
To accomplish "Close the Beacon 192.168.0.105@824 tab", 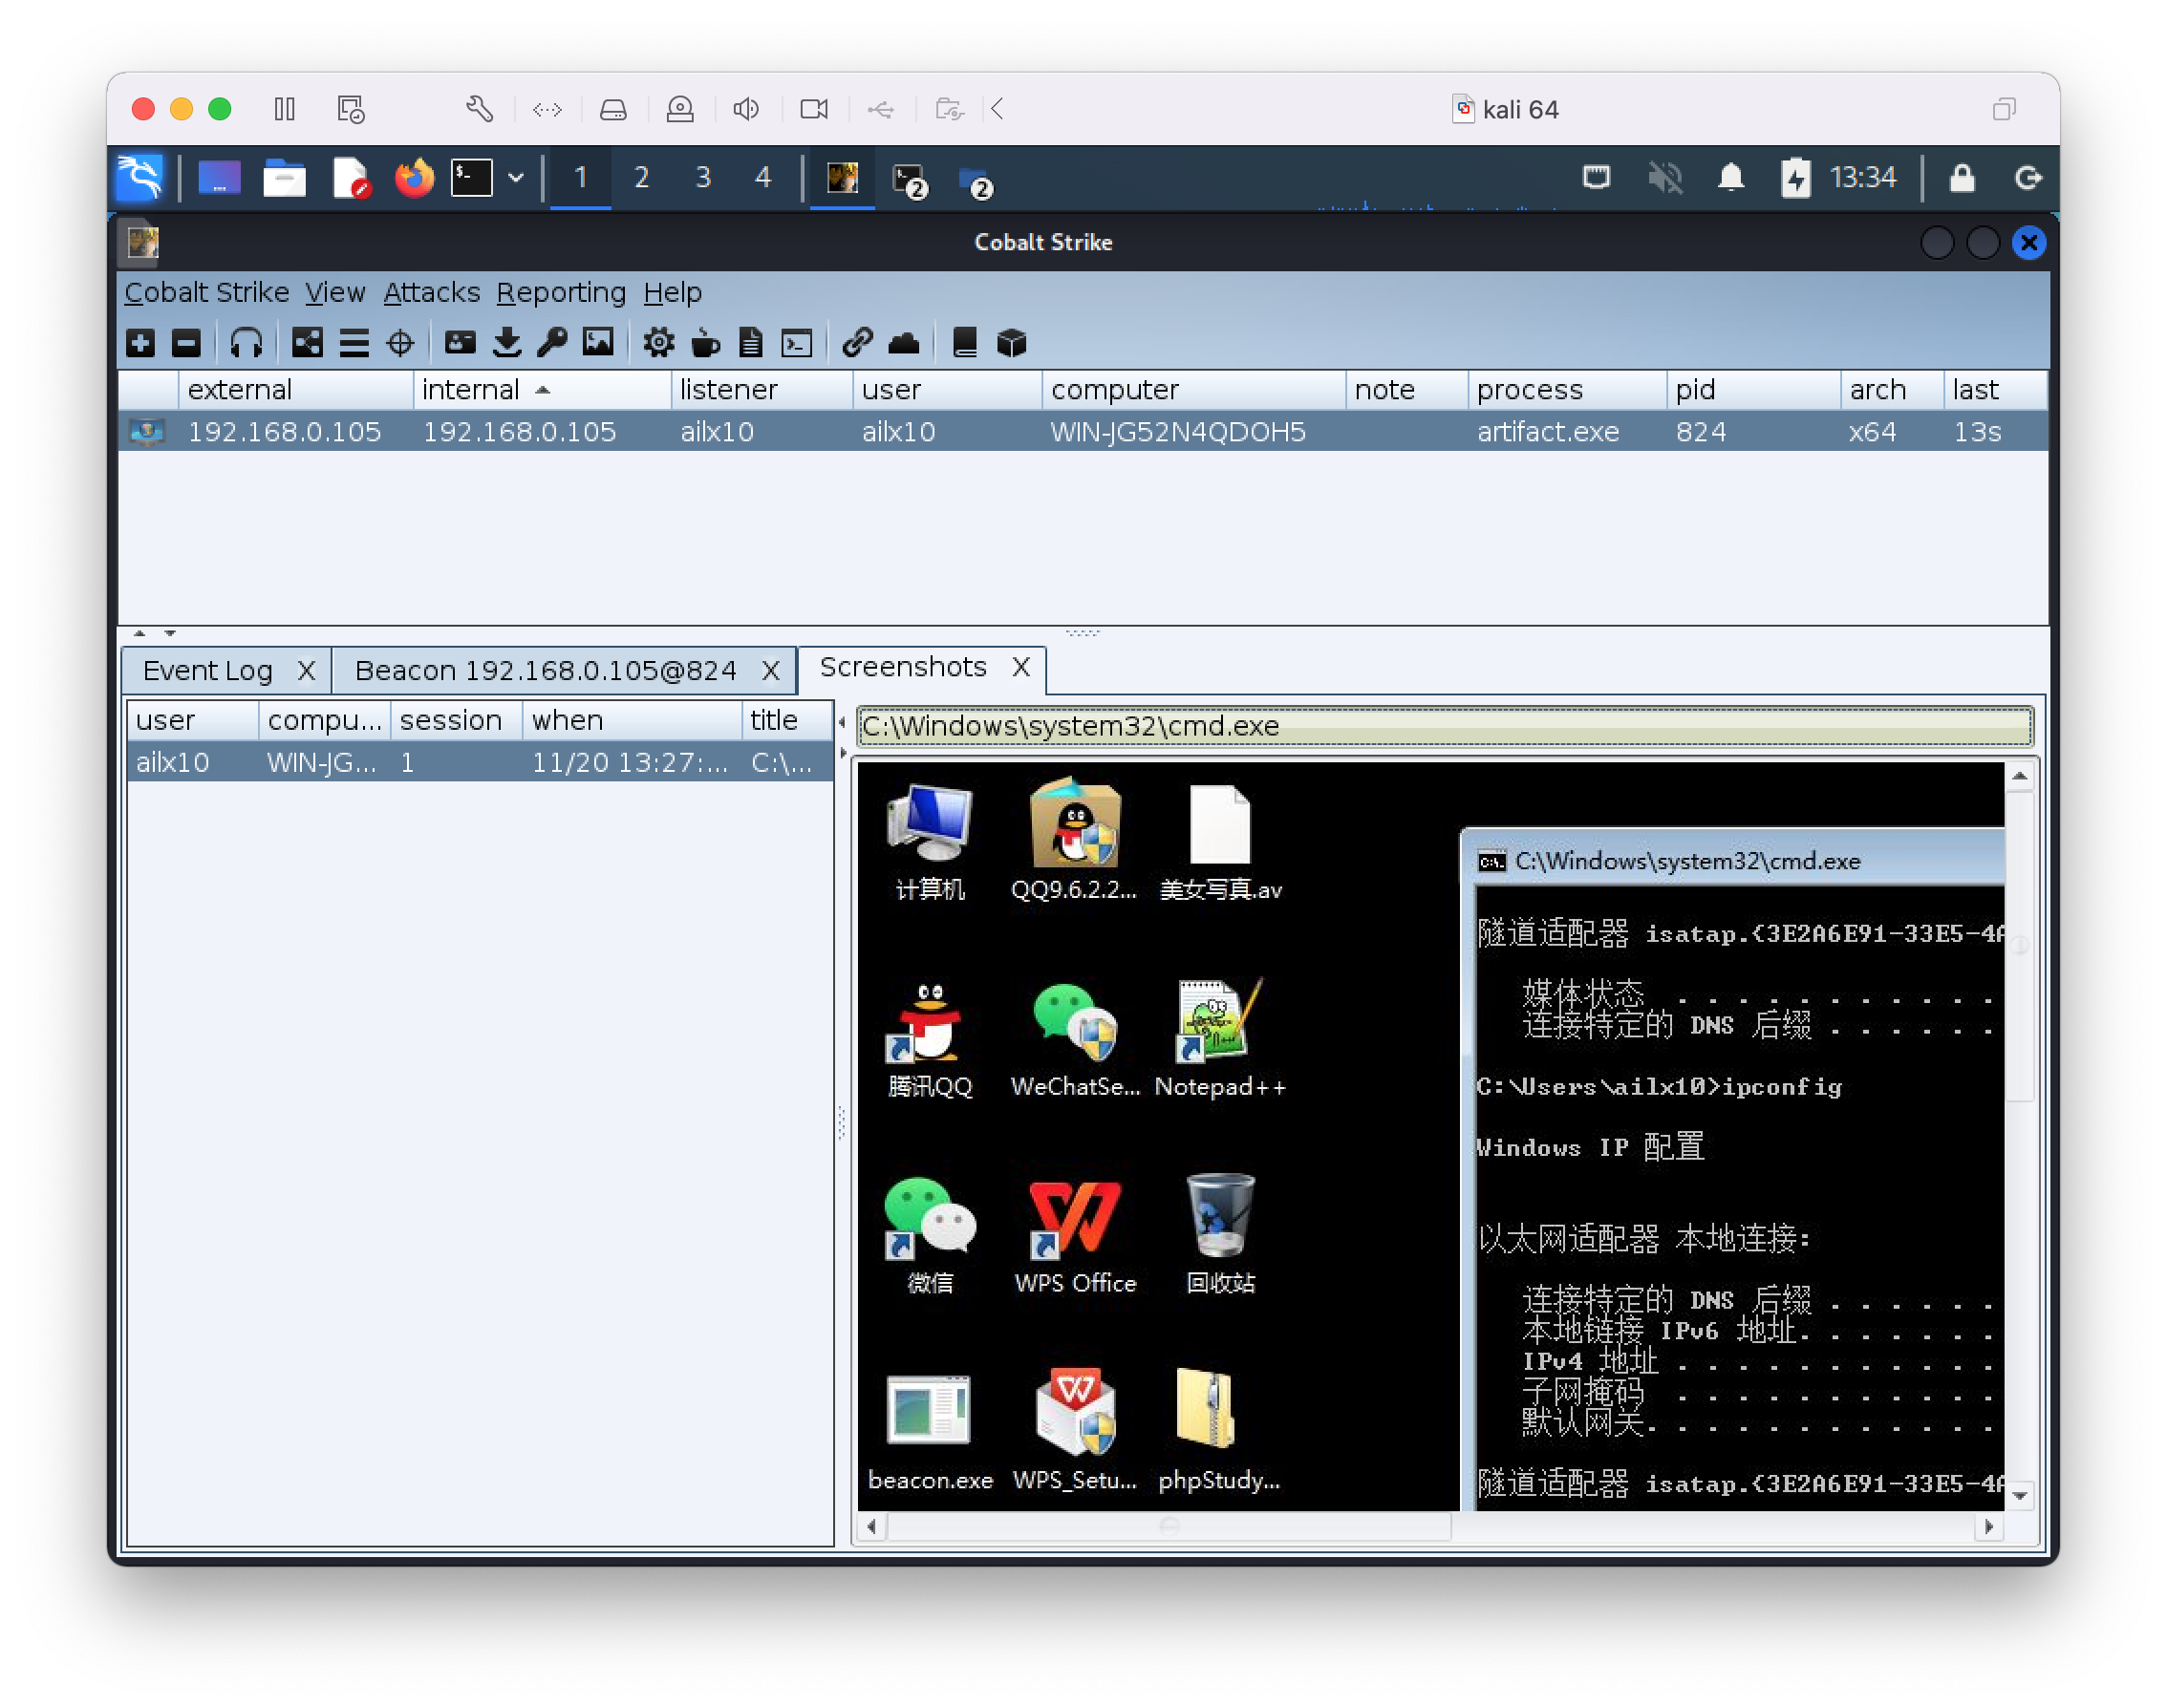I will click(770, 670).
